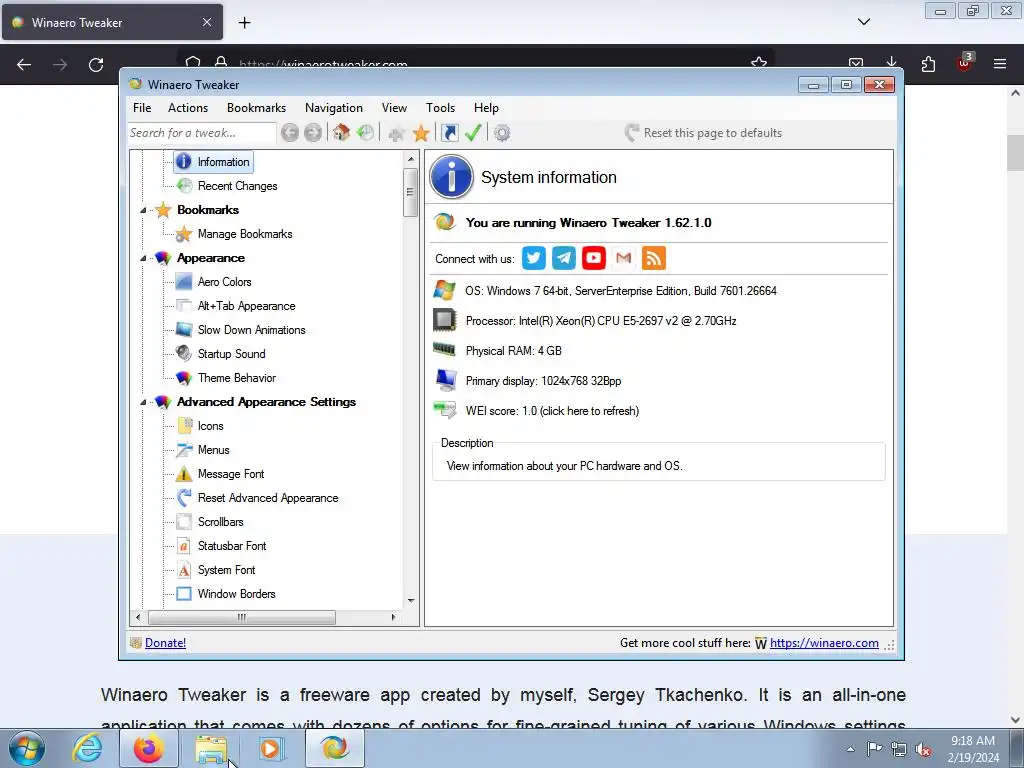Select Recent Changes in the tree
1024x768 pixels.
point(238,186)
